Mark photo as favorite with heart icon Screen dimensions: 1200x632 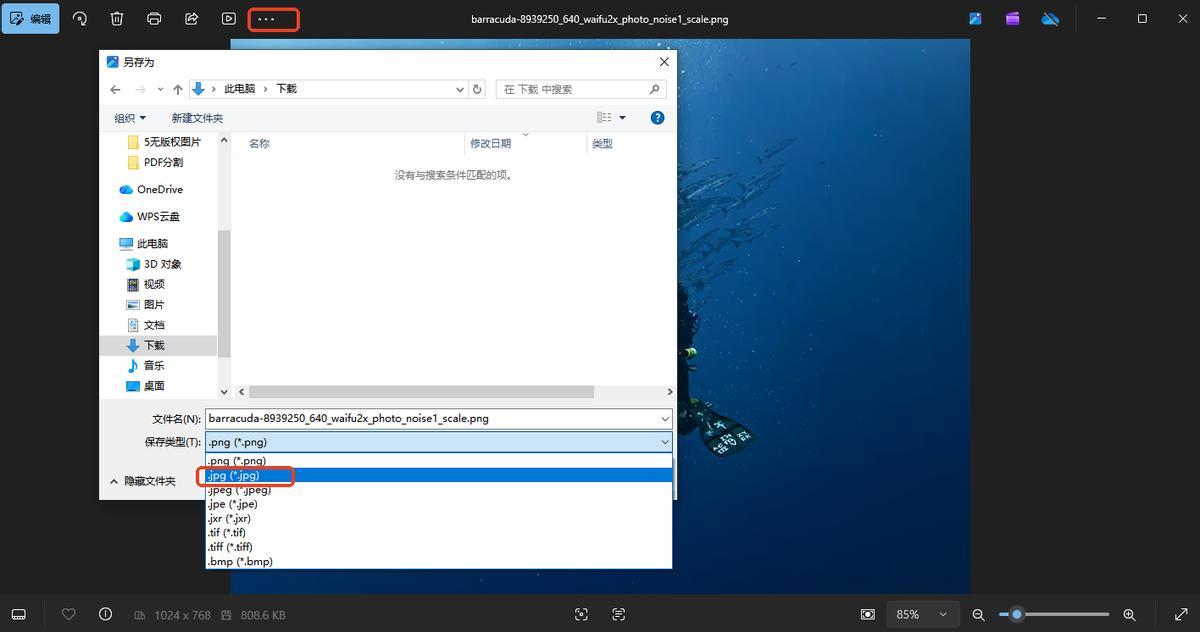pos(69,614)
